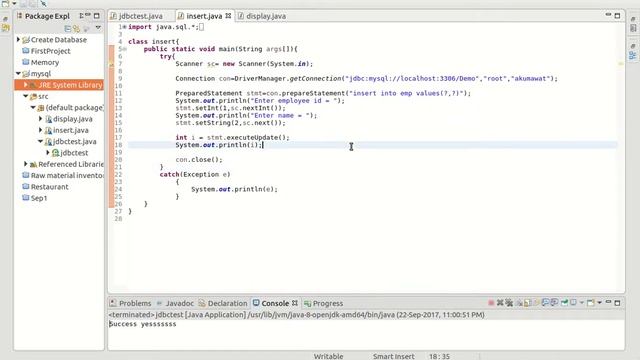Toggle import fold marker on line 1
Image resolution: width=640 pixels, height=360 pixels.
click(124, 27)
